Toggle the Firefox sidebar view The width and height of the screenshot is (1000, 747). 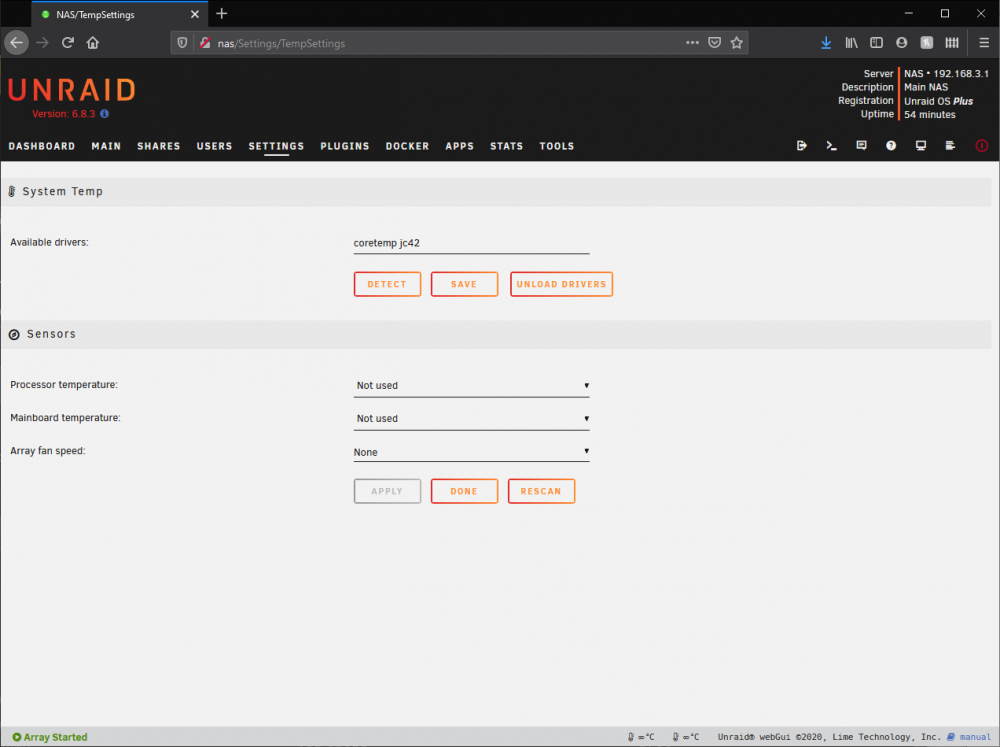point(876,43)
